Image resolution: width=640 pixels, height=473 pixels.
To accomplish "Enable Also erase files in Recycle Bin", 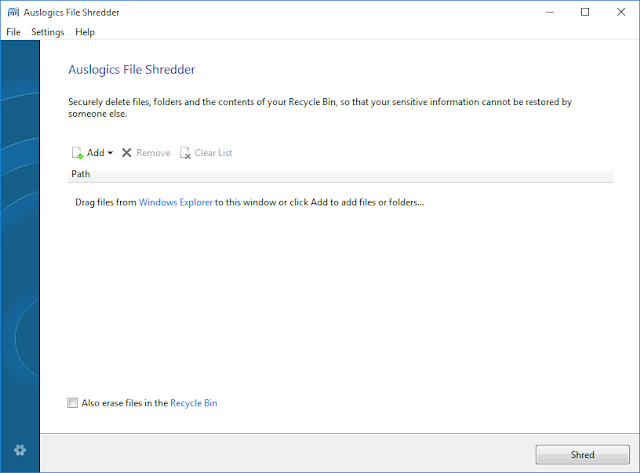I will [x=72, y=403].
